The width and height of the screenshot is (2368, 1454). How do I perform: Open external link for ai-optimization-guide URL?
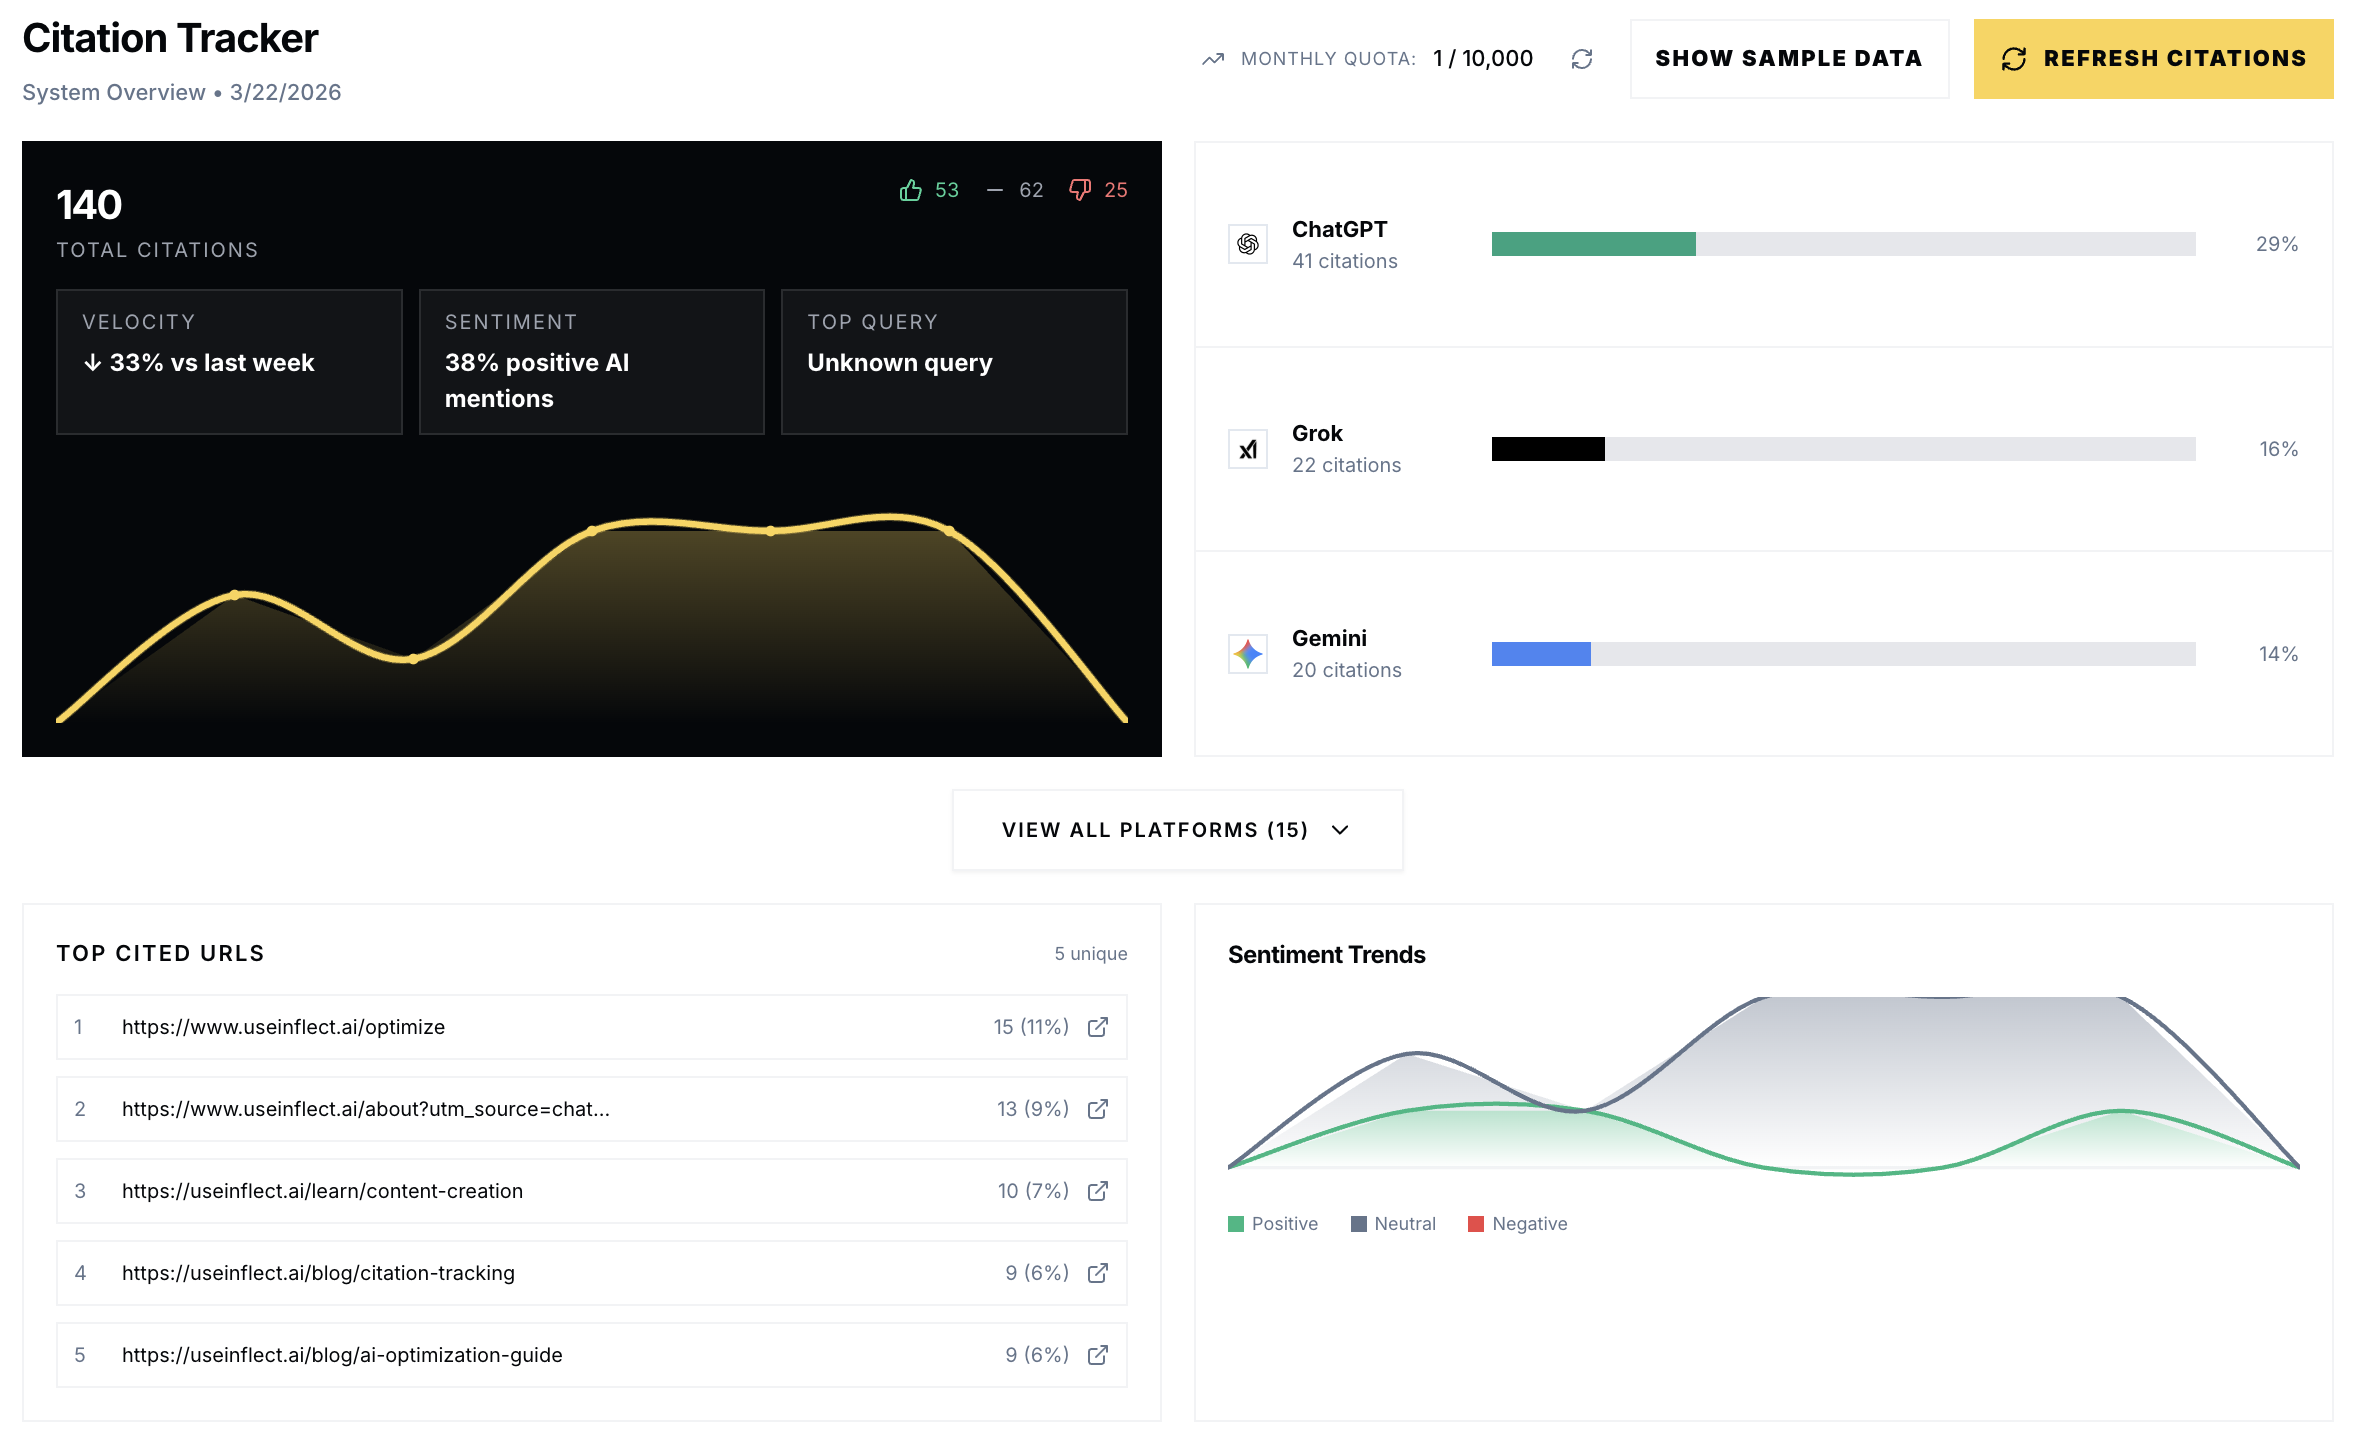(1097, 1355)
